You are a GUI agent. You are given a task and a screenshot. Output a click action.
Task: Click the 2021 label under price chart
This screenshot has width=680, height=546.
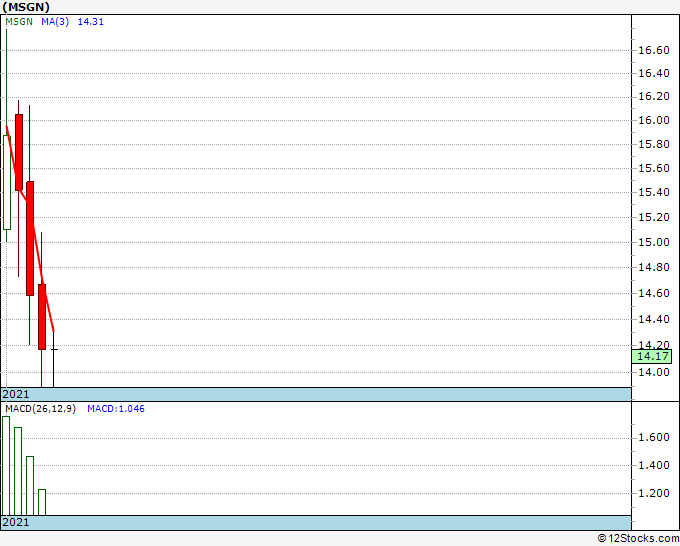point(16,394)
